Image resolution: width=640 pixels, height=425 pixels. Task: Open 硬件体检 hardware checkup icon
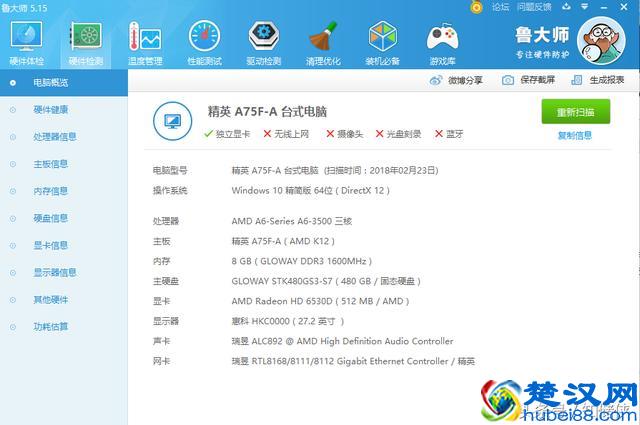click(27, 43)
